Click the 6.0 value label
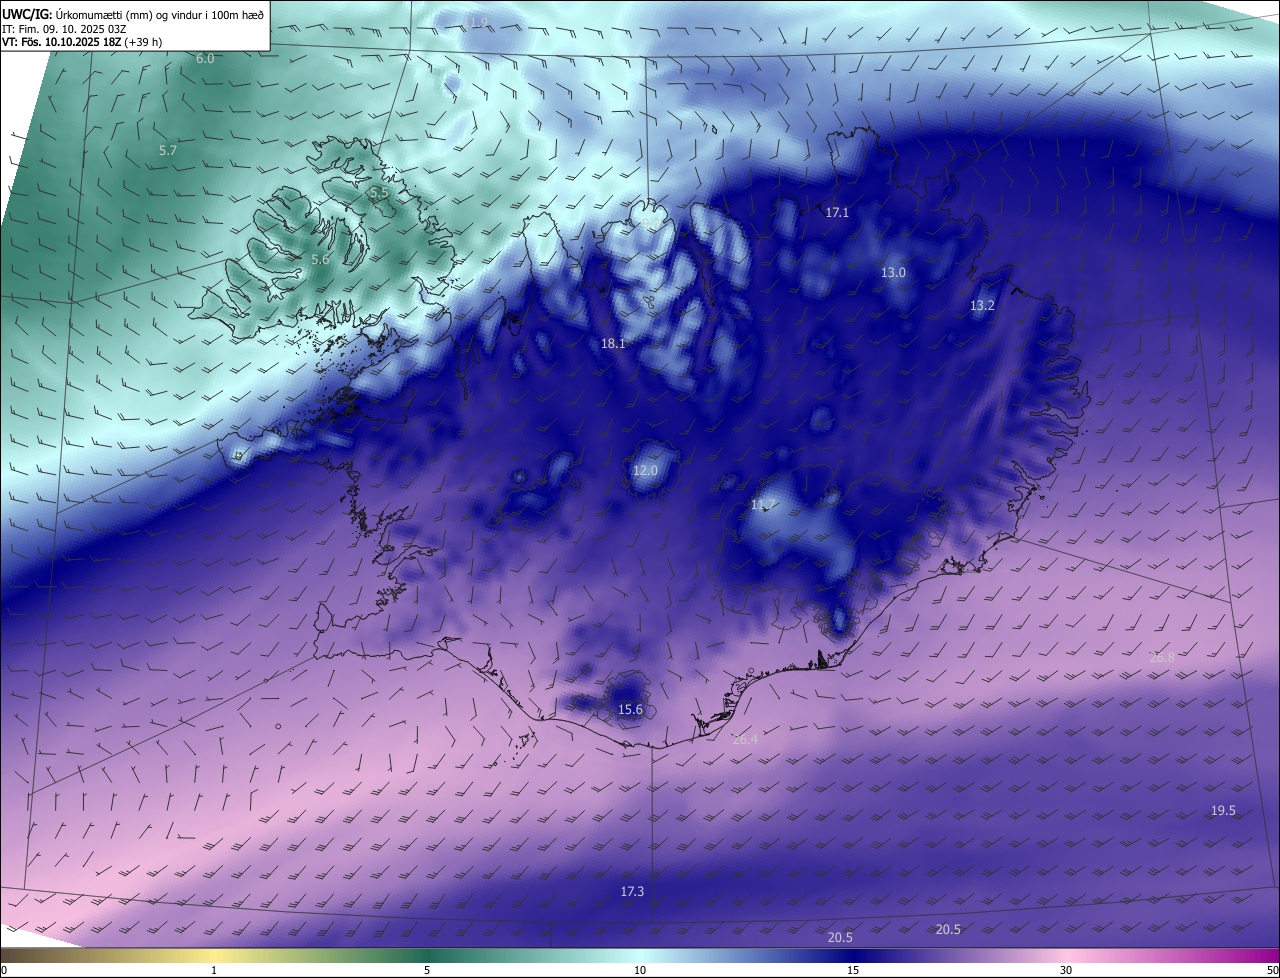The height and width of the screenshot is (978, 1280). (x=205, y=59)
